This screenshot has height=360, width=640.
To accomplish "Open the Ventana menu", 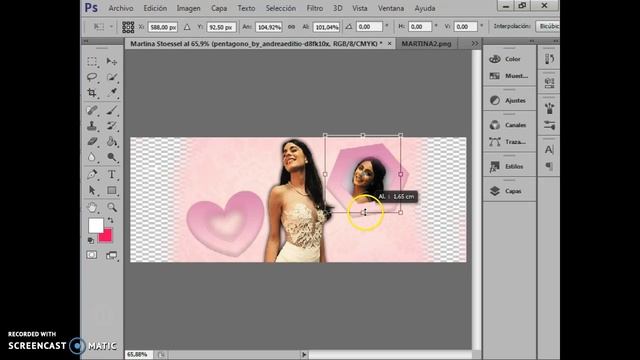I will [x=391, y=8].
